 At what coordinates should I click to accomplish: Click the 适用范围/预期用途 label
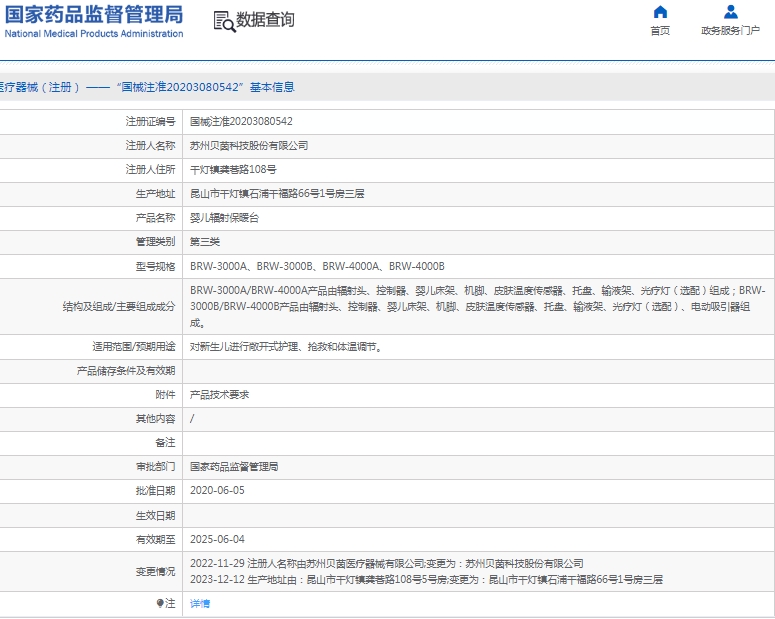tap(134, 347)
